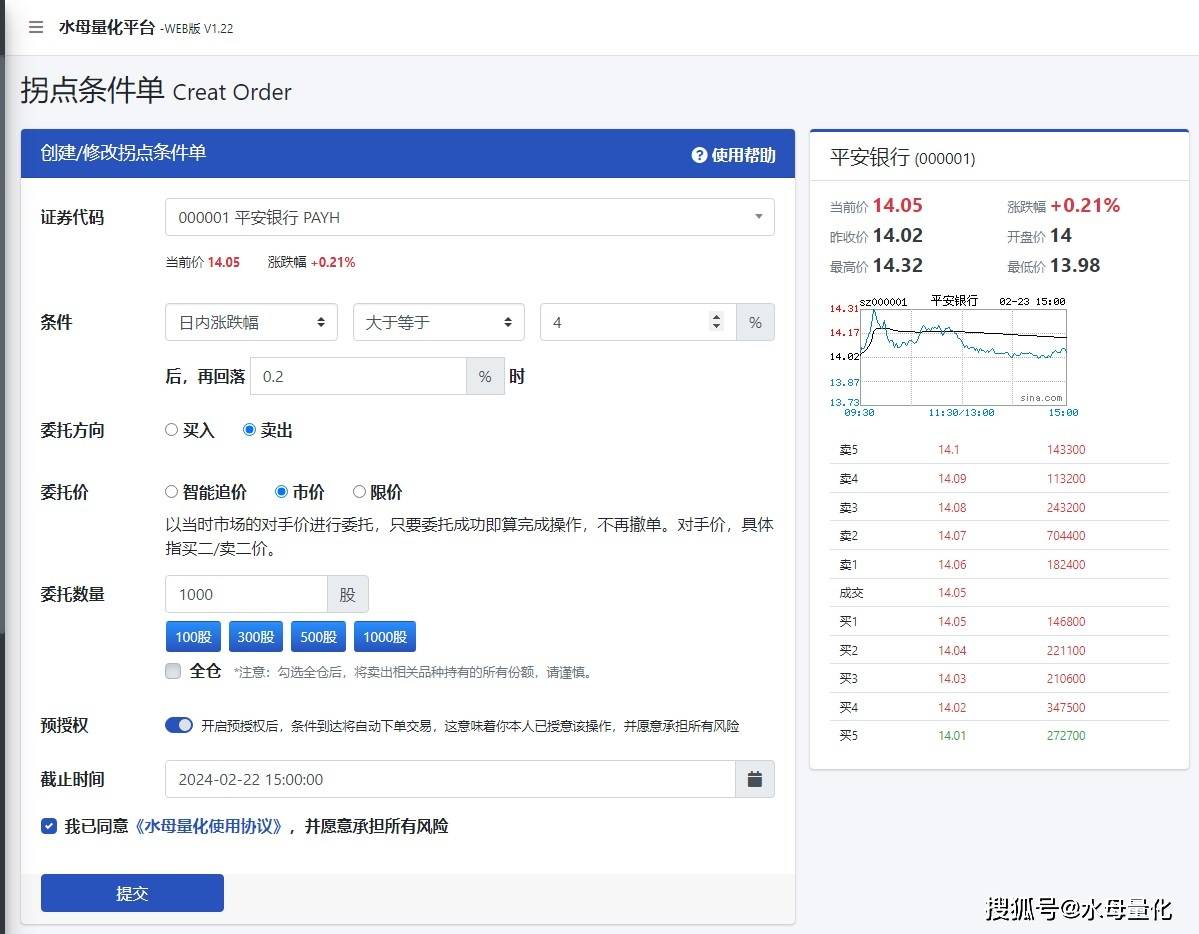Click the % unit icon beside the threshold field
Image resolution: width=1199 pixels, height=934 pixels.
pos(755,322)
